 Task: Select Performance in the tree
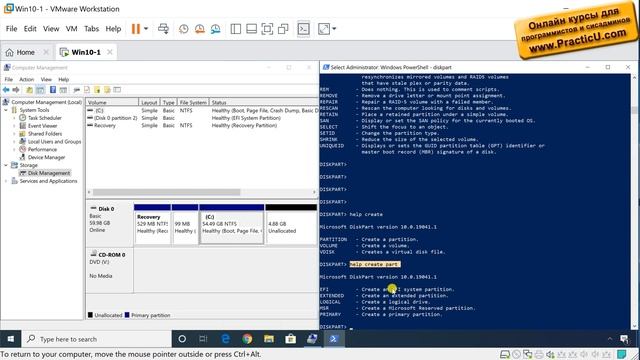42,149
